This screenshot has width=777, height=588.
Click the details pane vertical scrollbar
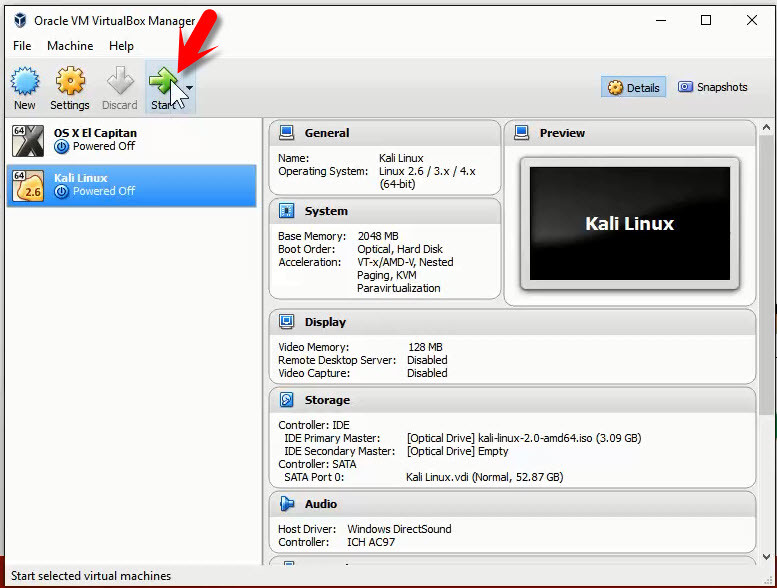pos(766,275)
